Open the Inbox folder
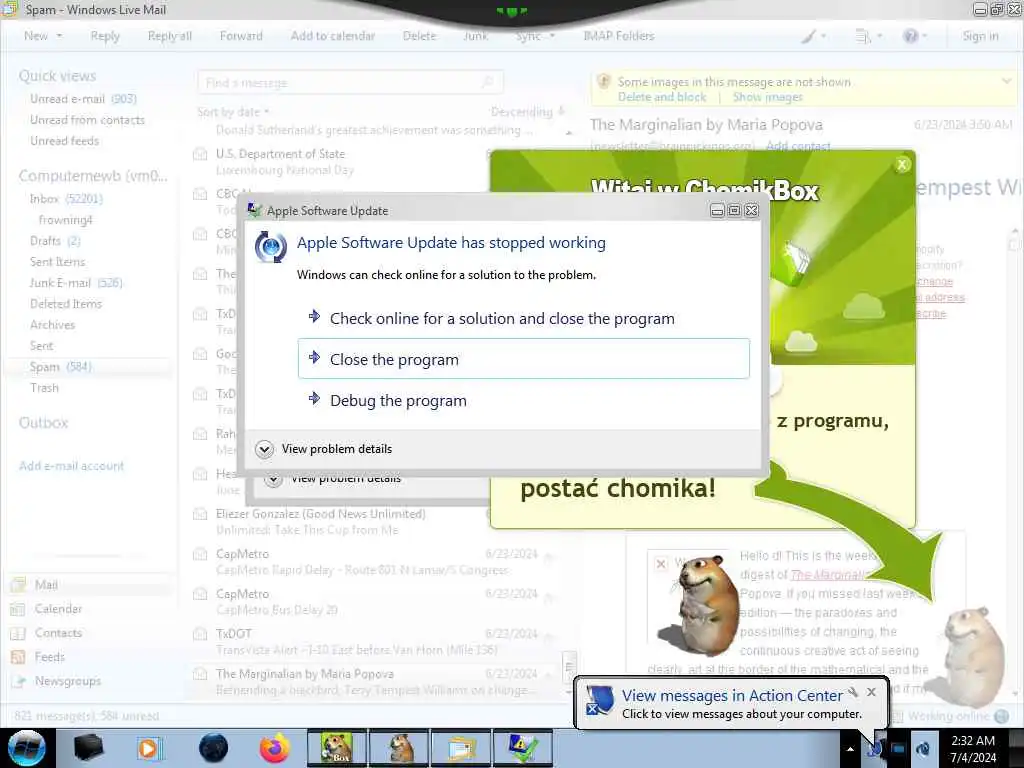The image size is (1024, 768). pyautogui.click(x=66, y=199)
